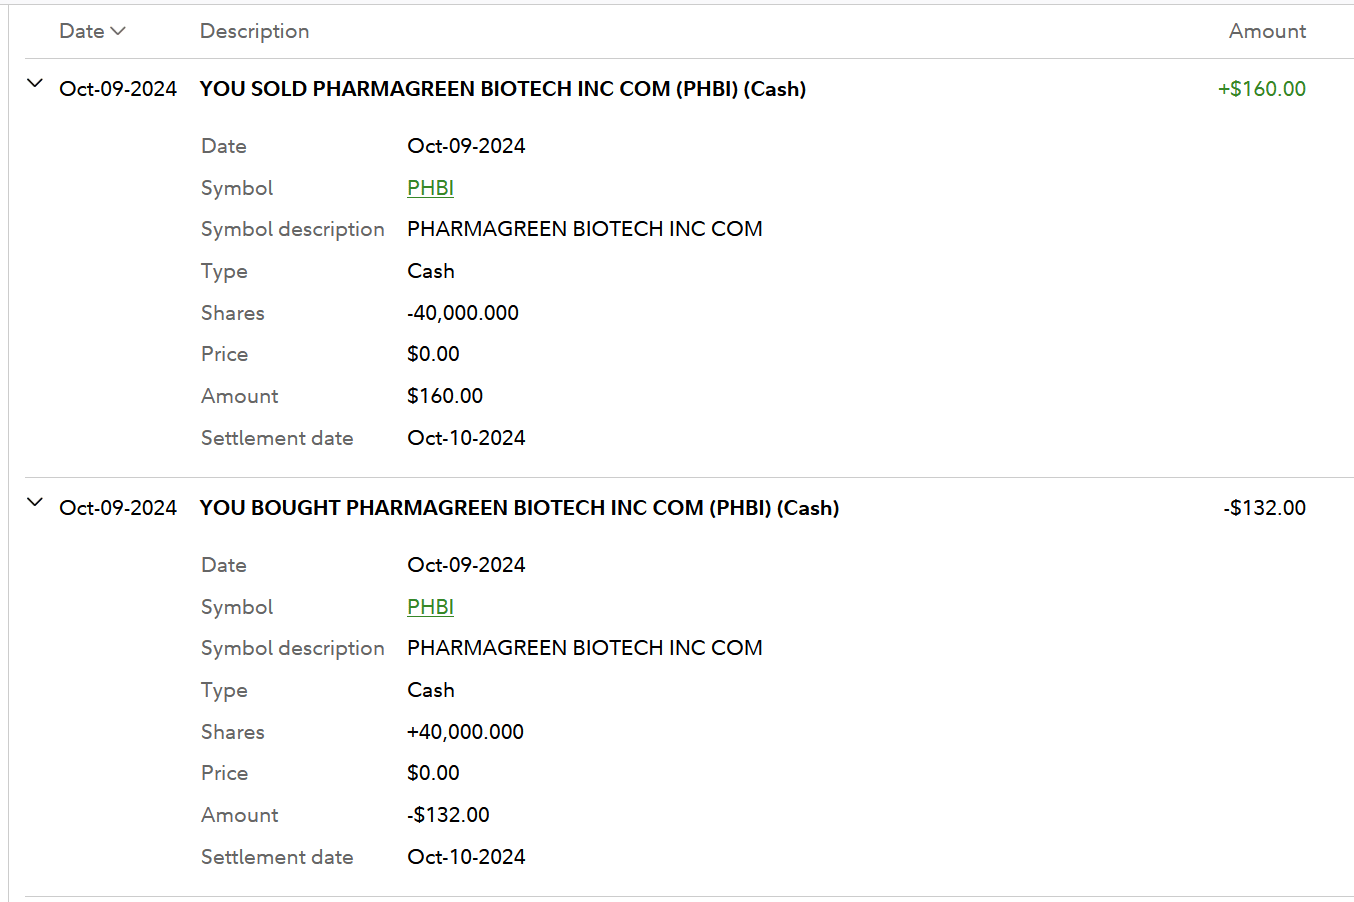Select the YOU BOUGHT PHARMAGREEN BIOTECH title

519,508
